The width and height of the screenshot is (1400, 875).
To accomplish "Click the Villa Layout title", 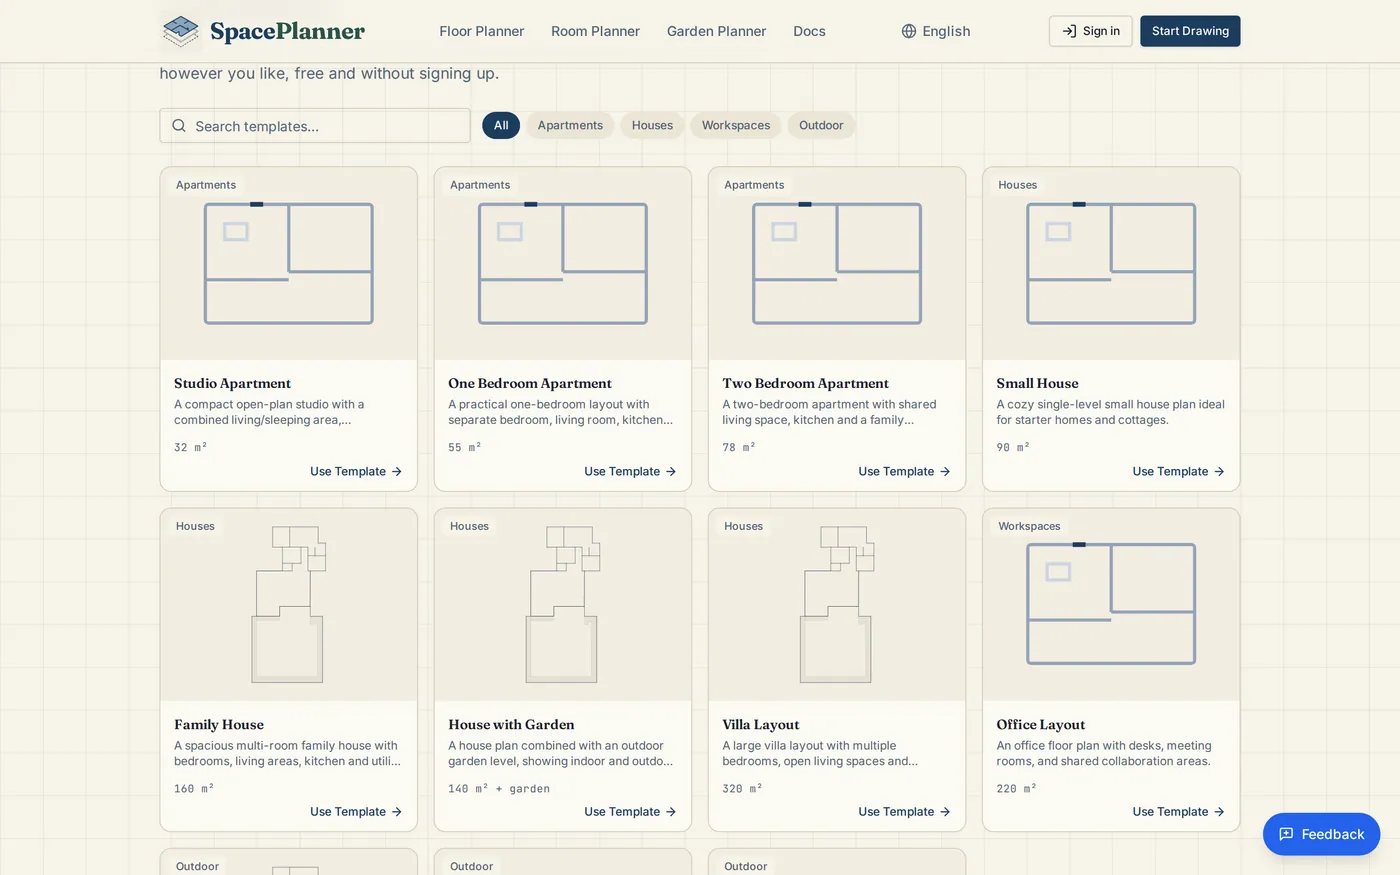I will coord(761,725).
